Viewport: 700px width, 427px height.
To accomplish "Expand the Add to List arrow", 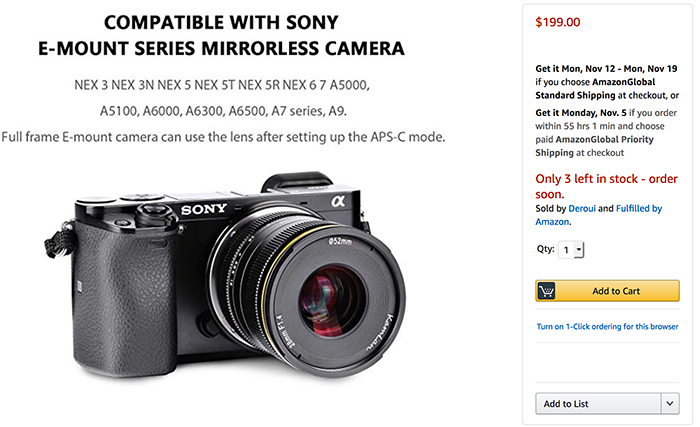I will [670, 403].
